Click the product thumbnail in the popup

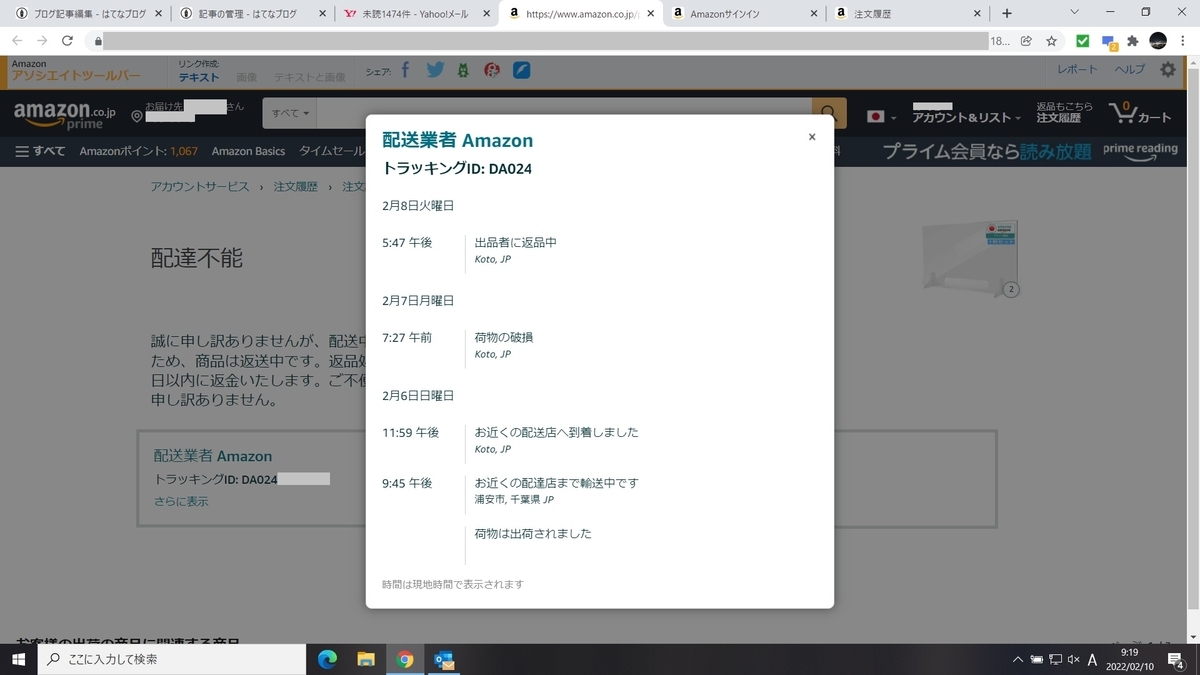tap(966, 256)
